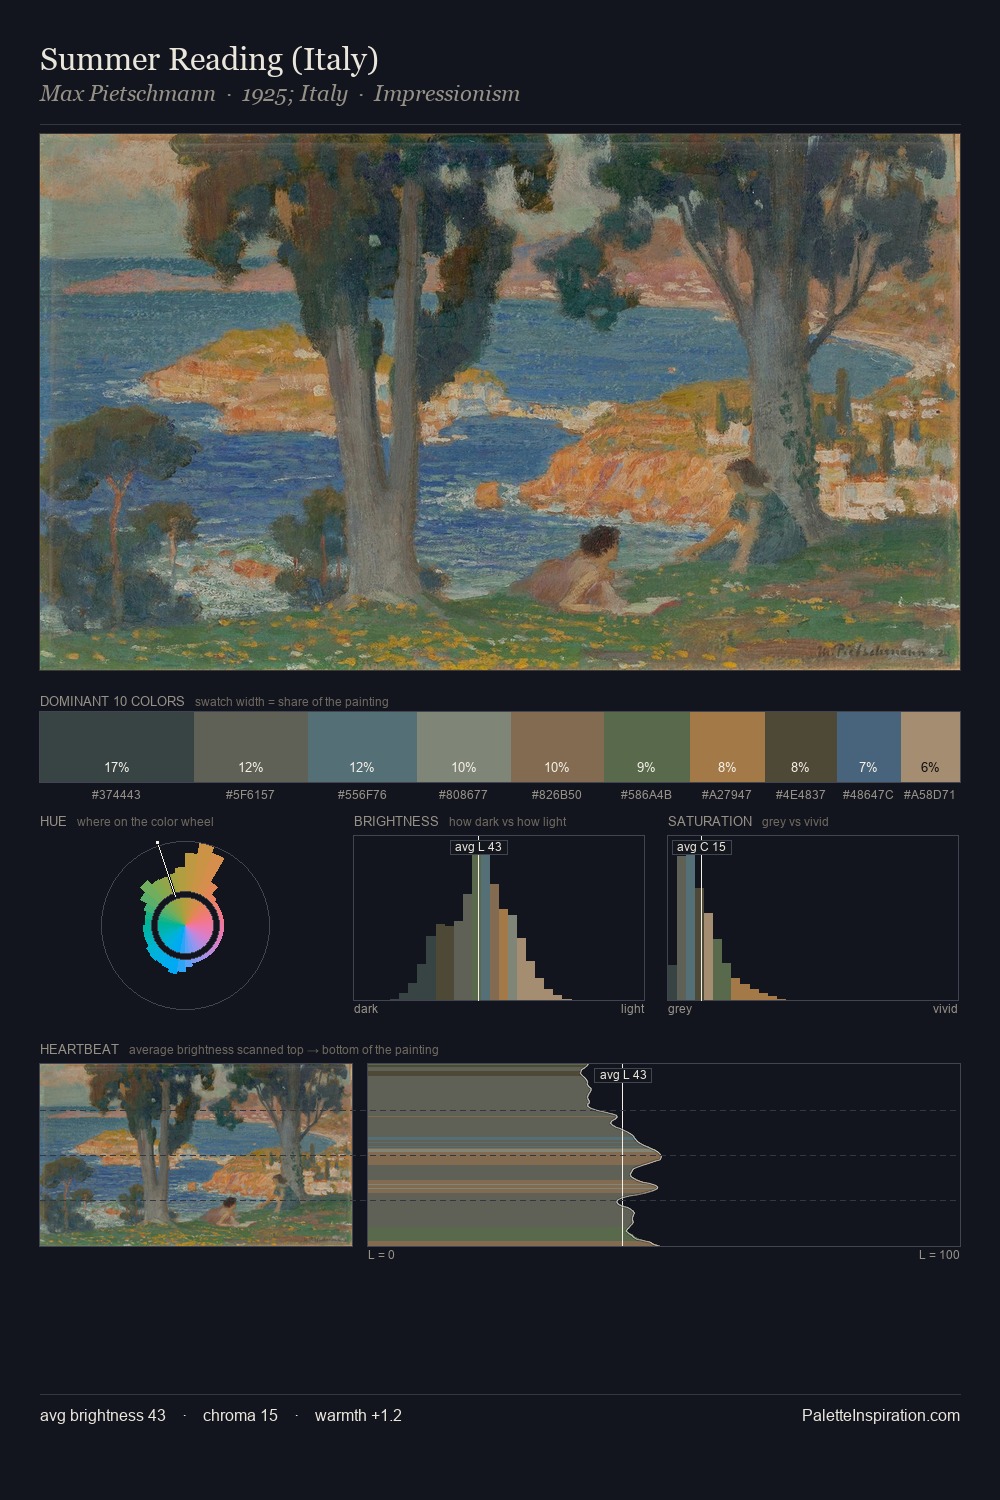The height and width of the screenshot is (1500, 1000).
Task: Pick the #556F76 blue-grey swatch
Action: 362,747
